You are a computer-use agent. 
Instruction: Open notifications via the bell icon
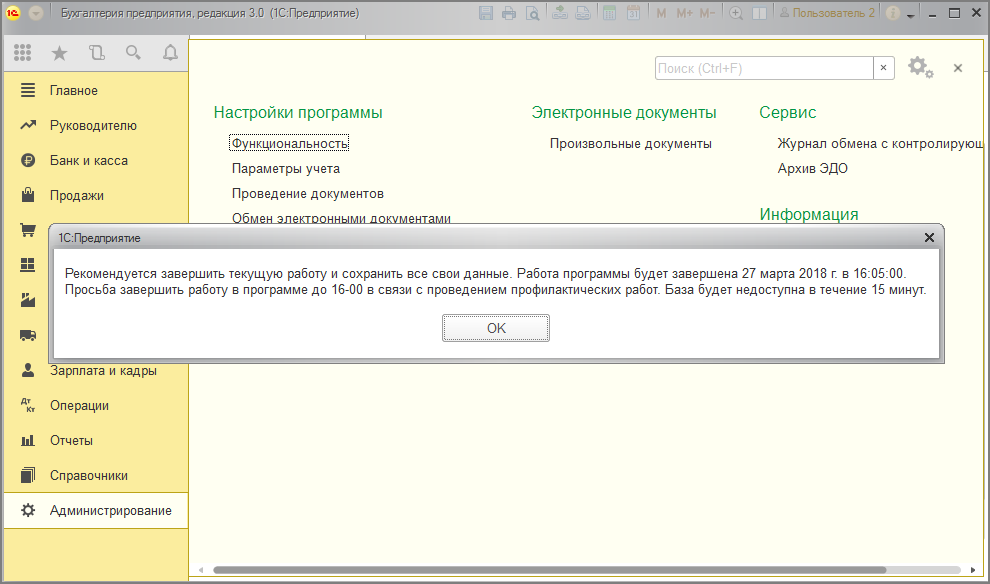(x=170, y=53)
